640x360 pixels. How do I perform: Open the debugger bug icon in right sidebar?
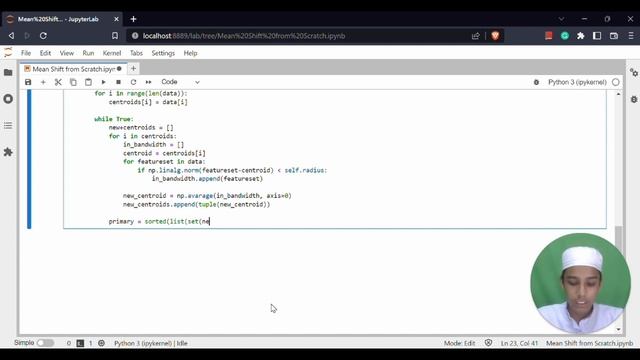tap(633, 99)
